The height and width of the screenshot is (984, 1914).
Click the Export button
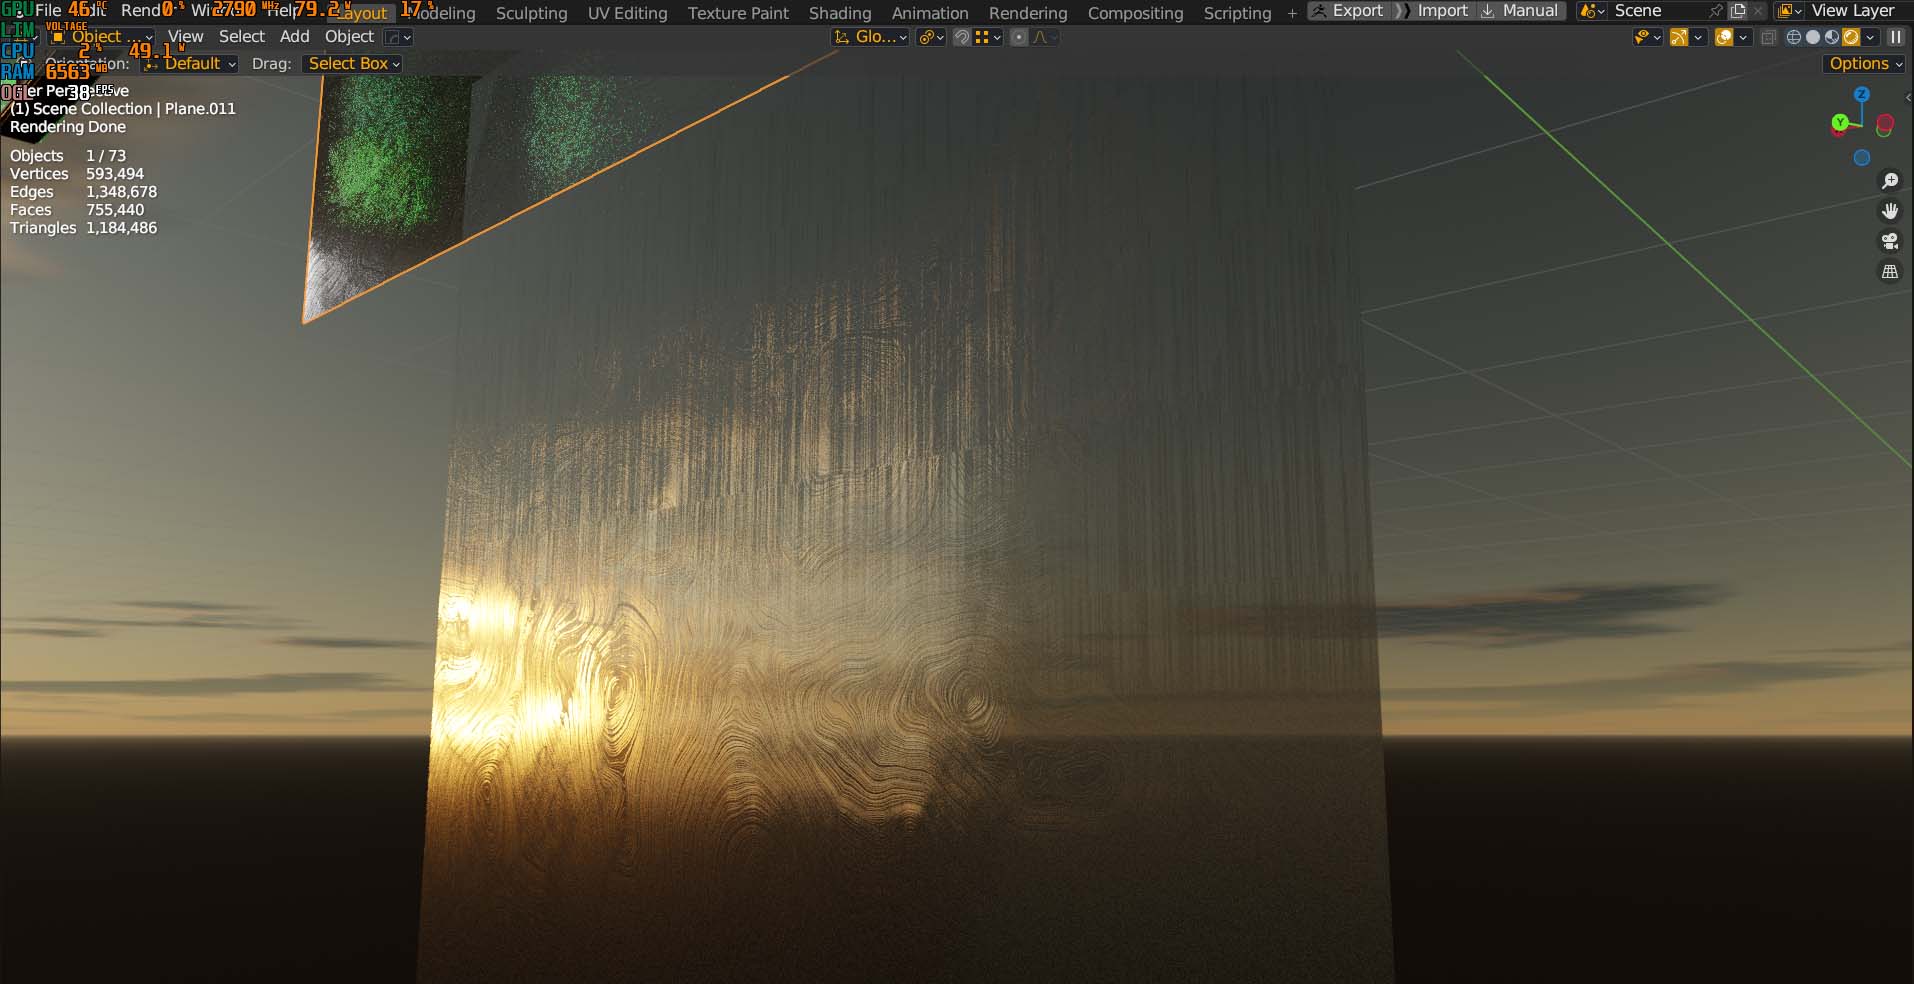pos(1348,11)
